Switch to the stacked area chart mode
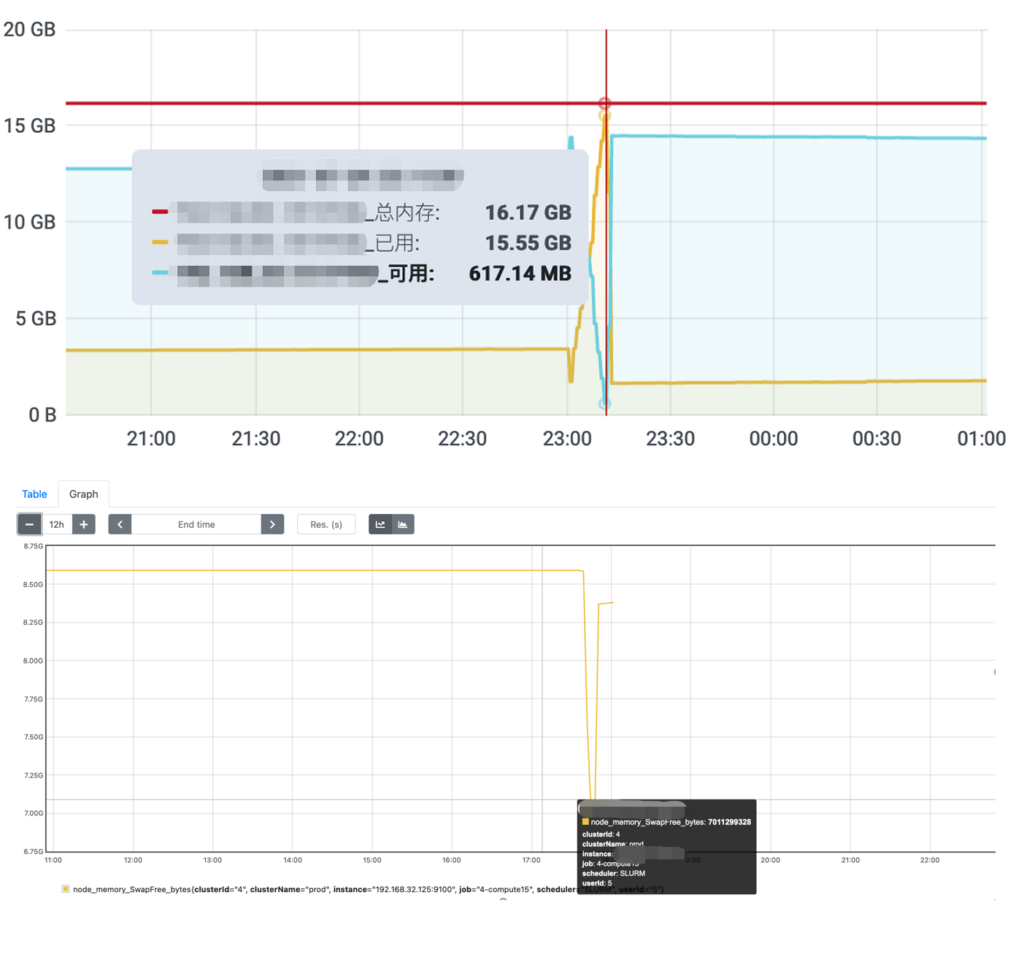 402,524
